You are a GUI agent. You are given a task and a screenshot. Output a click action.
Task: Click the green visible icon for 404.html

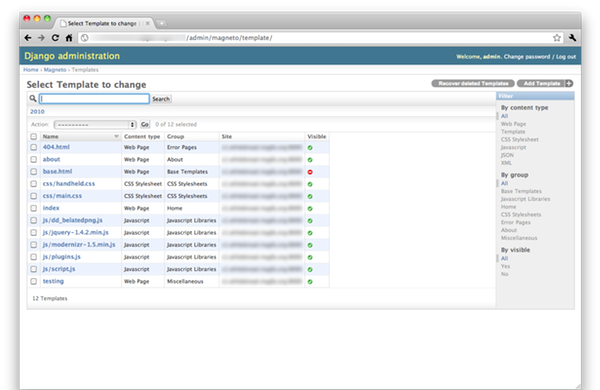click(x=310, y=148)
